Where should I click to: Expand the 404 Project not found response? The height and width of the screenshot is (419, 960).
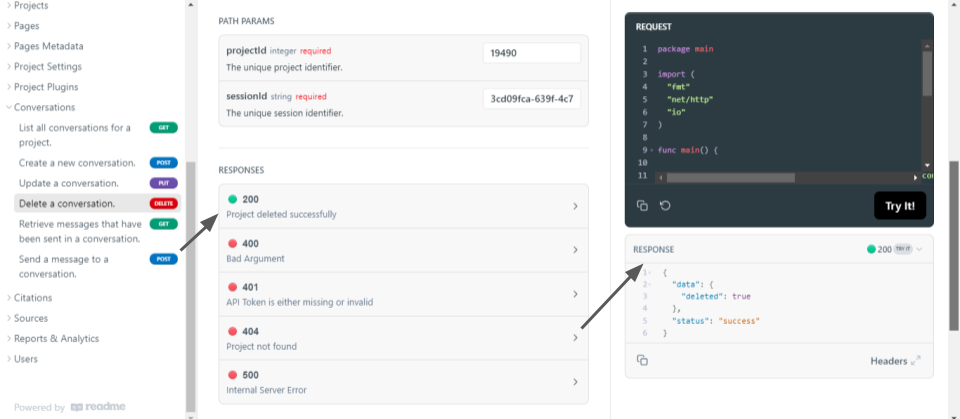coord(403,338)
